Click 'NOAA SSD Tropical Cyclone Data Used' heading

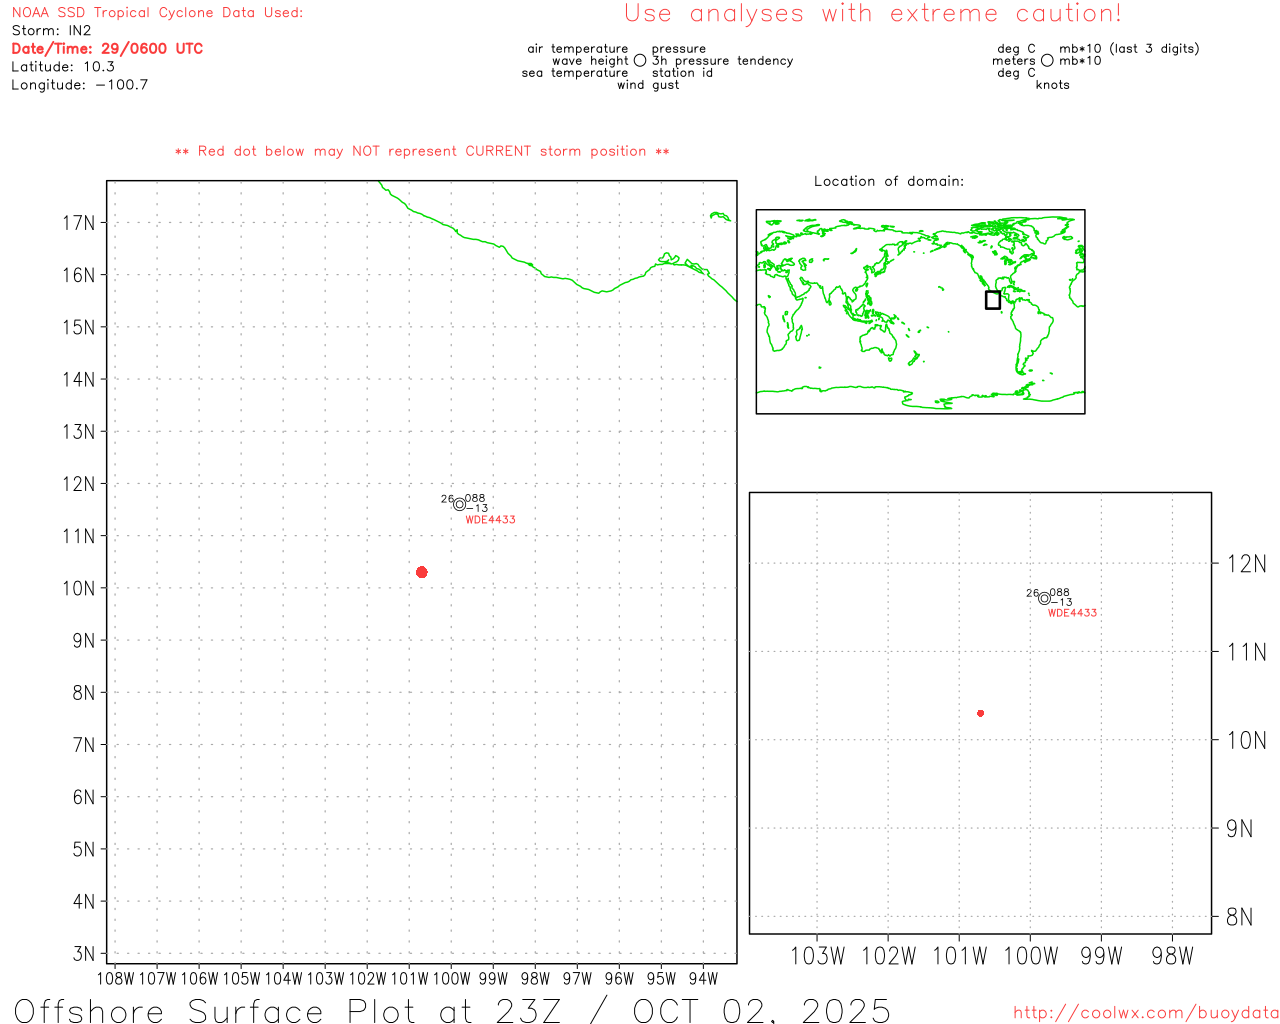(x=157, y=13)
